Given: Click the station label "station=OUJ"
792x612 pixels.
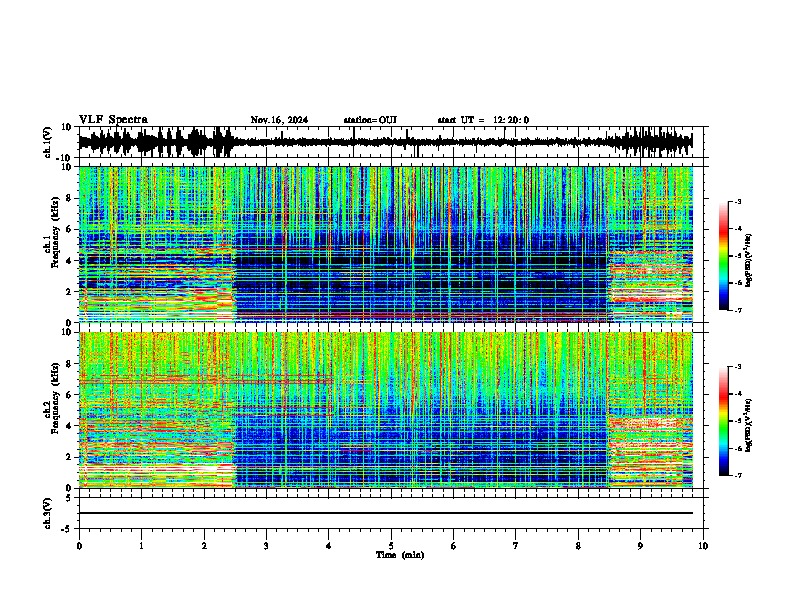Looking at the screenshot, I should point(370,120).
